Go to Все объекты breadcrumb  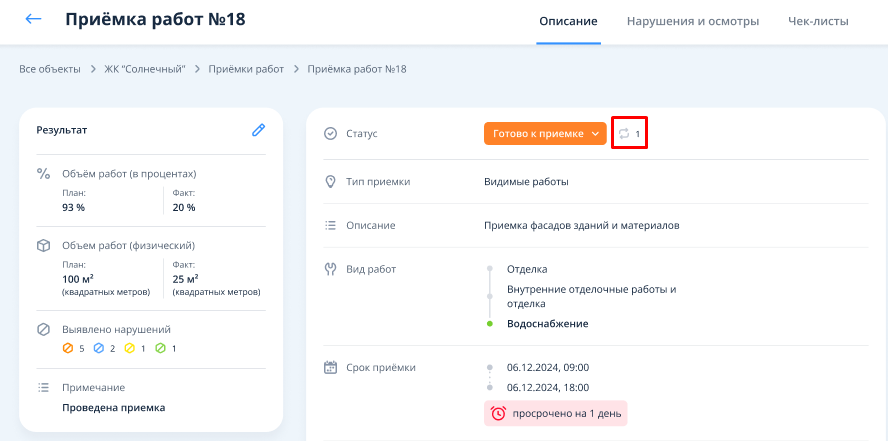point(50,69)
